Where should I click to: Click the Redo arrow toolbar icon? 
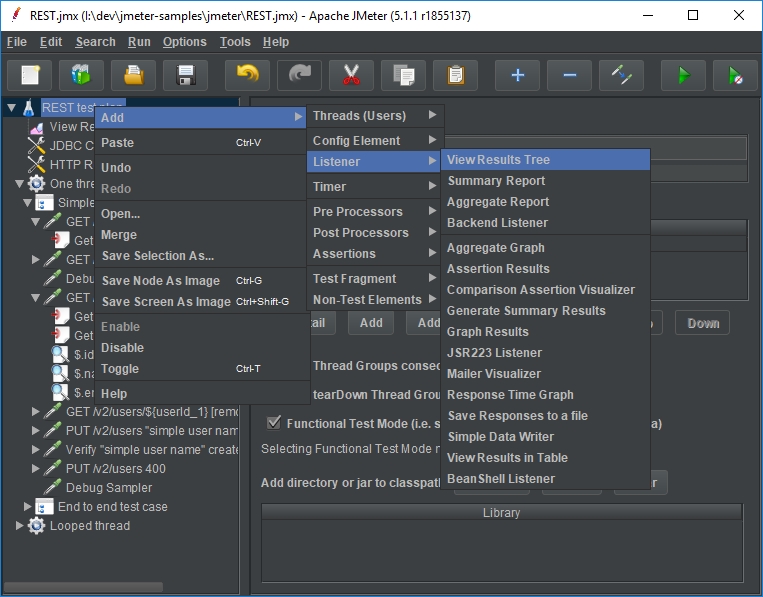click(299, 75)
